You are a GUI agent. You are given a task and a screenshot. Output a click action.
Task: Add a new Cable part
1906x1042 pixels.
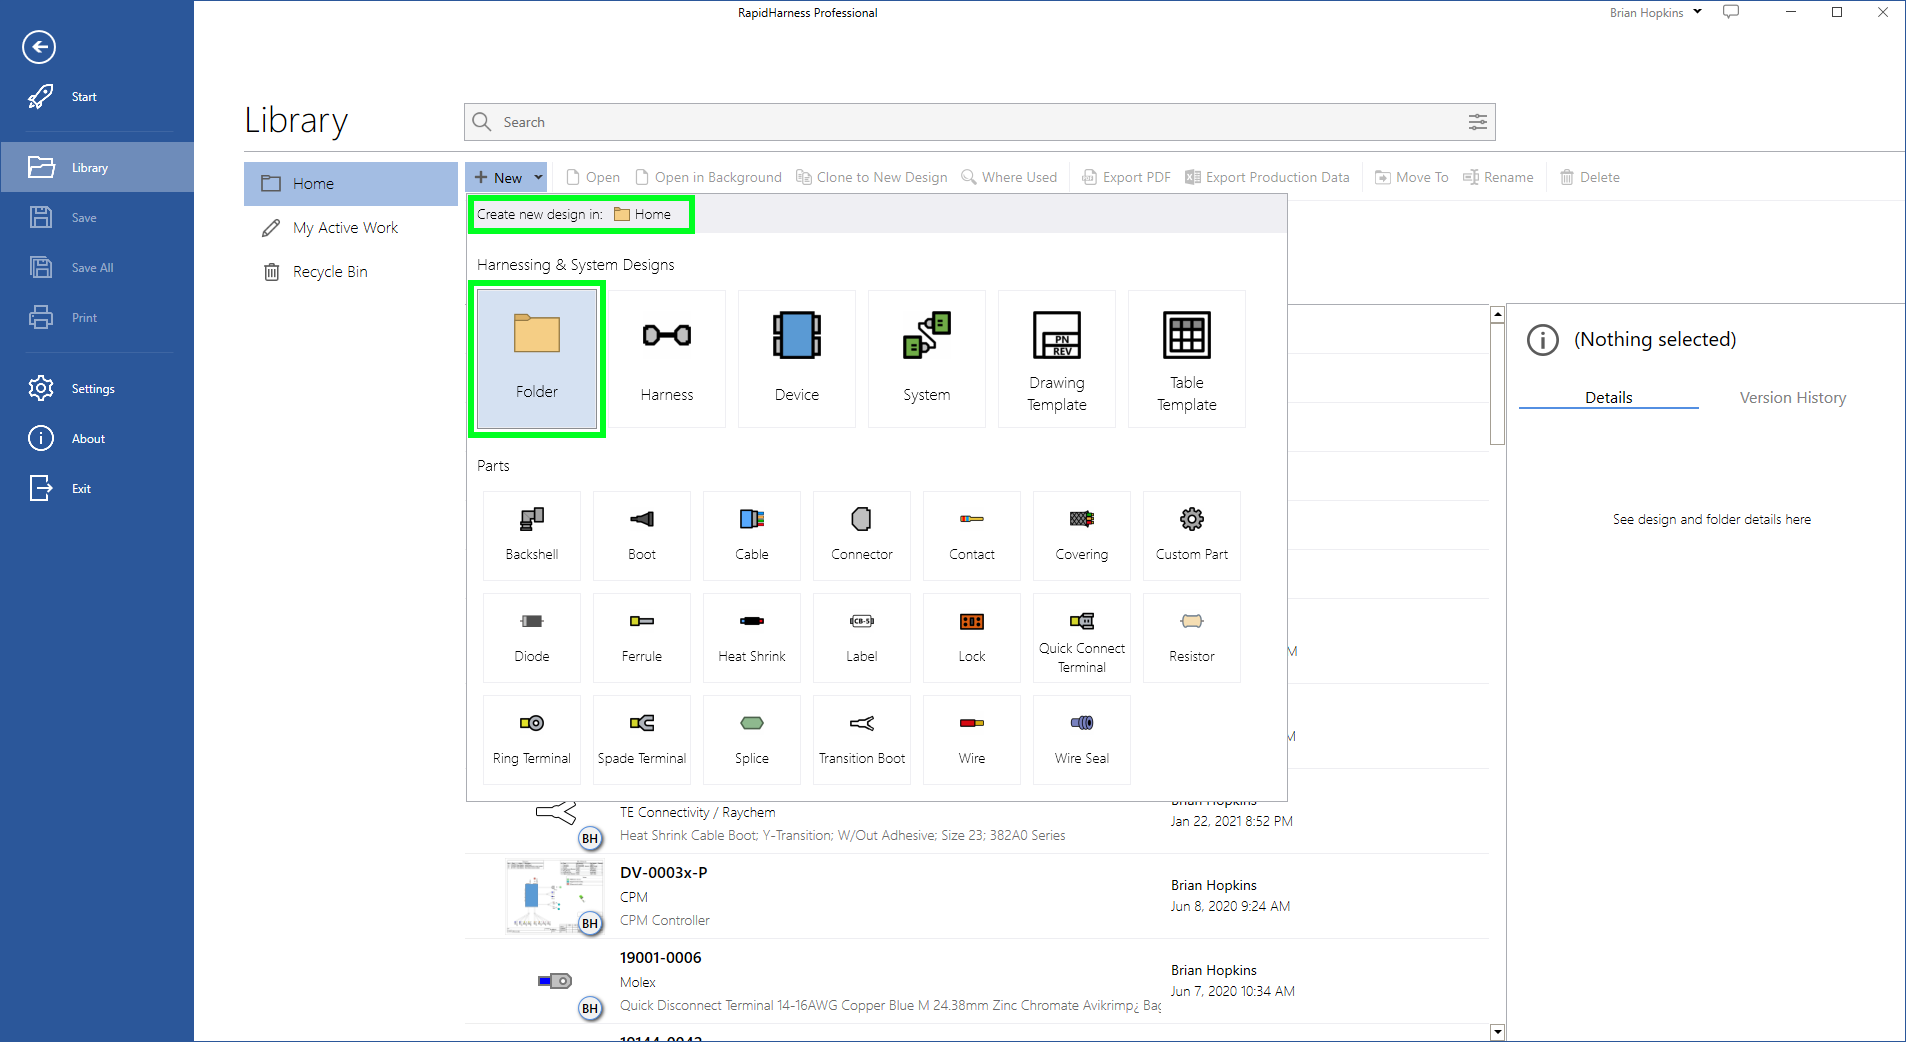[x=752, y=536]
